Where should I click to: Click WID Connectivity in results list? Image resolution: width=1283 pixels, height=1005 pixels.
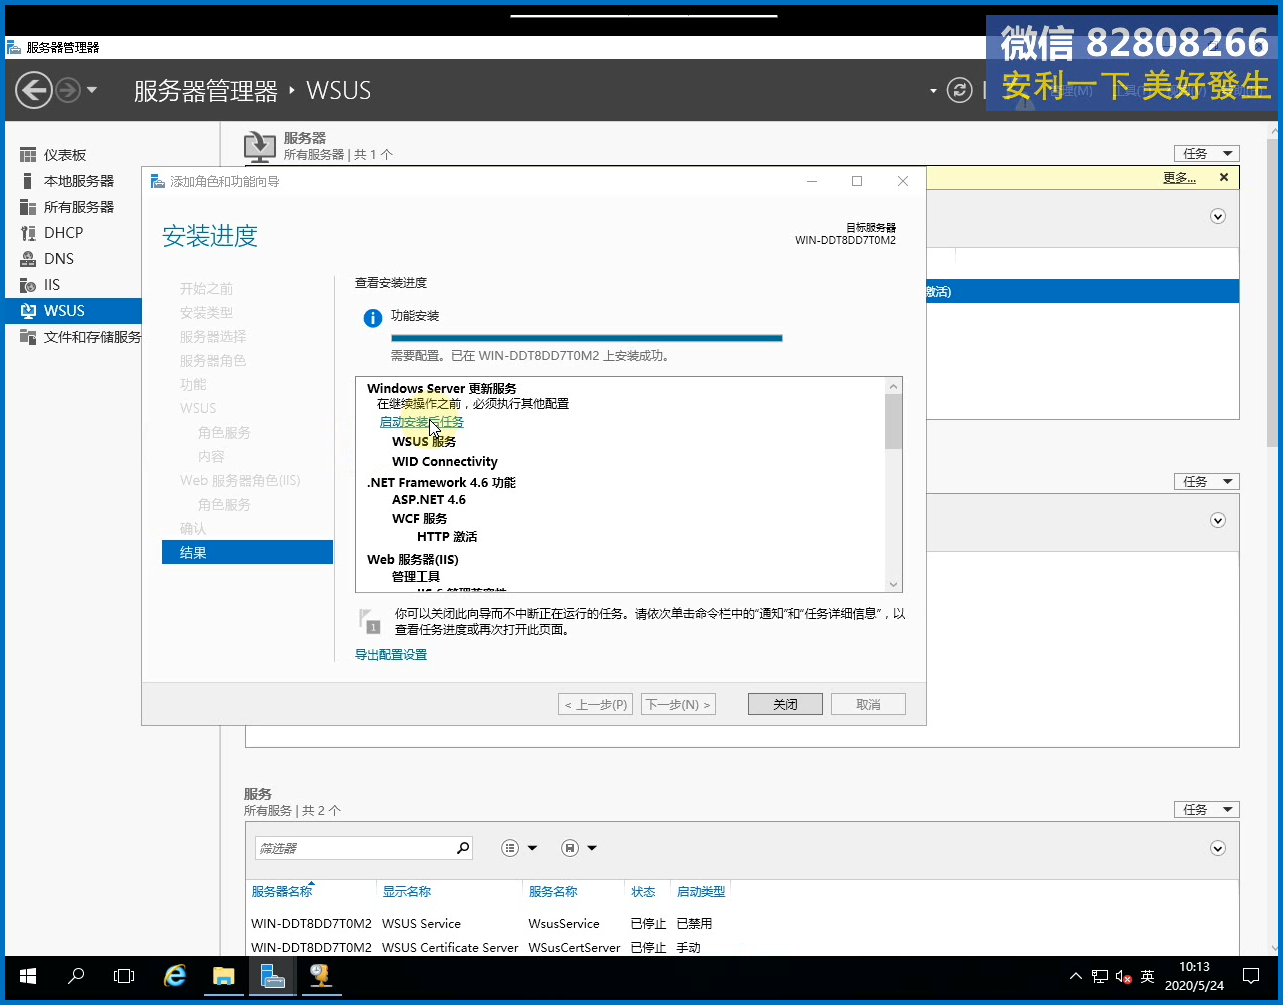444,461
